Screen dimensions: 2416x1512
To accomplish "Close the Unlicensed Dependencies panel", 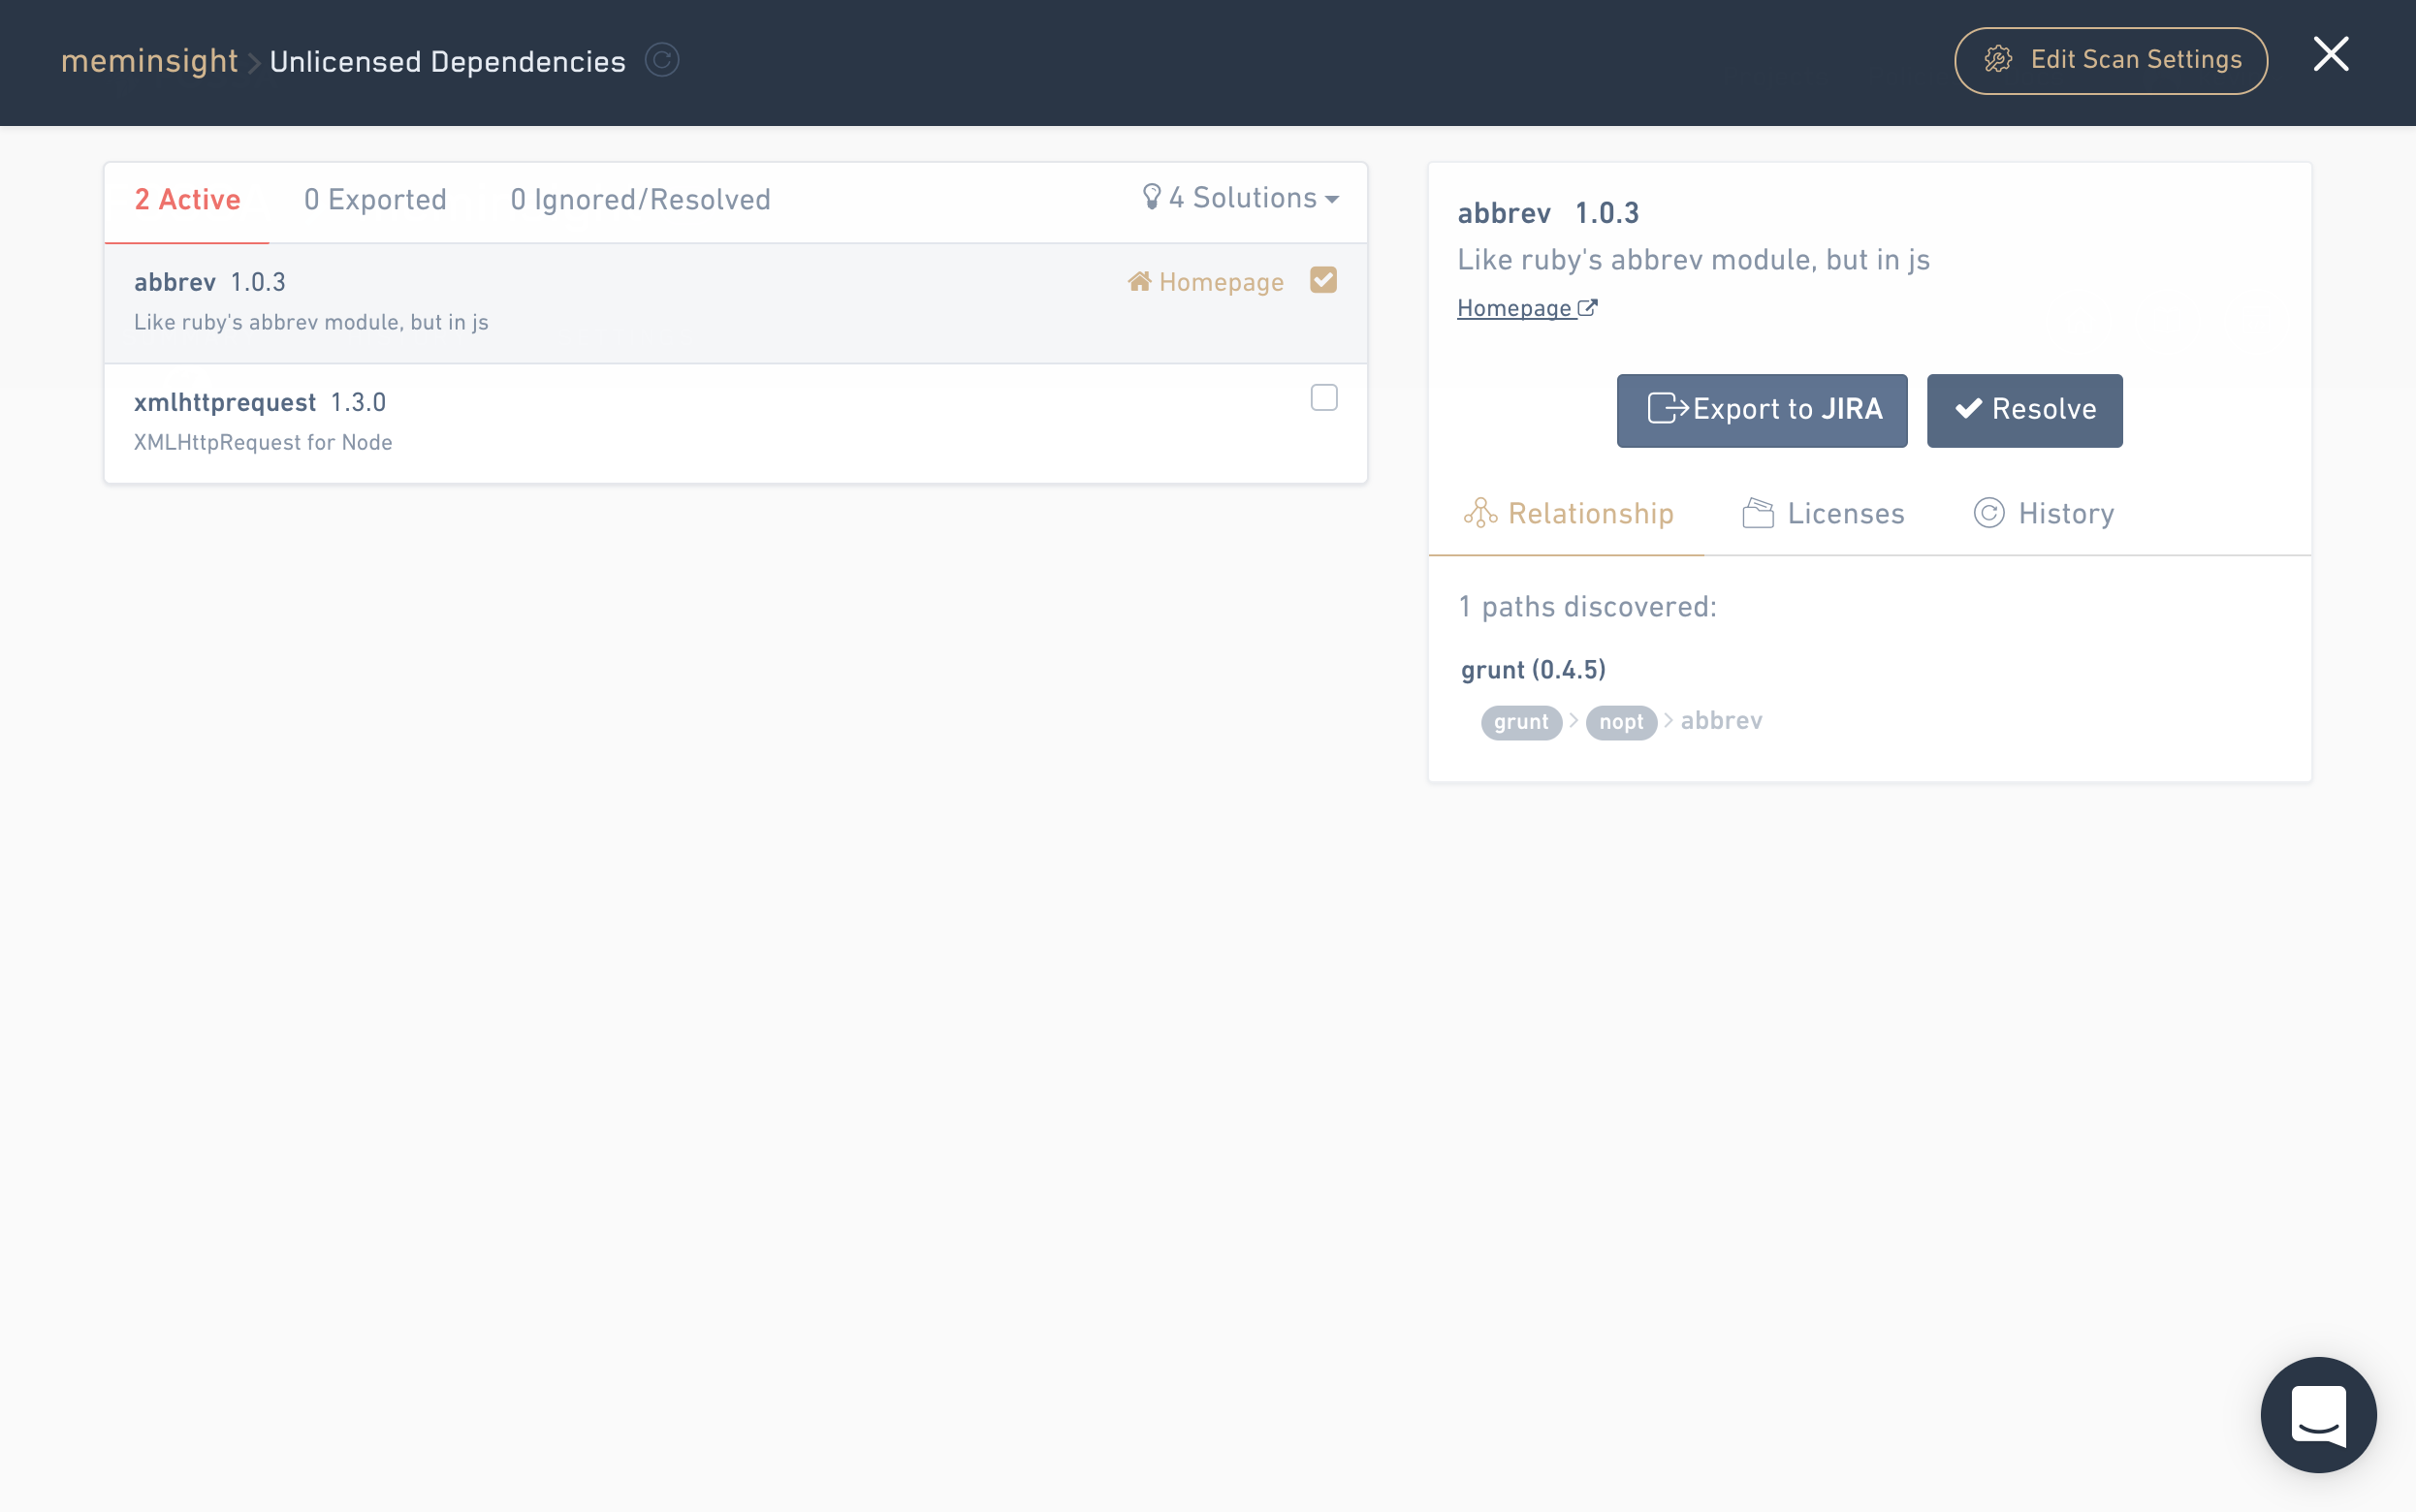I will pyautogui.click(x=2330, y=55).
